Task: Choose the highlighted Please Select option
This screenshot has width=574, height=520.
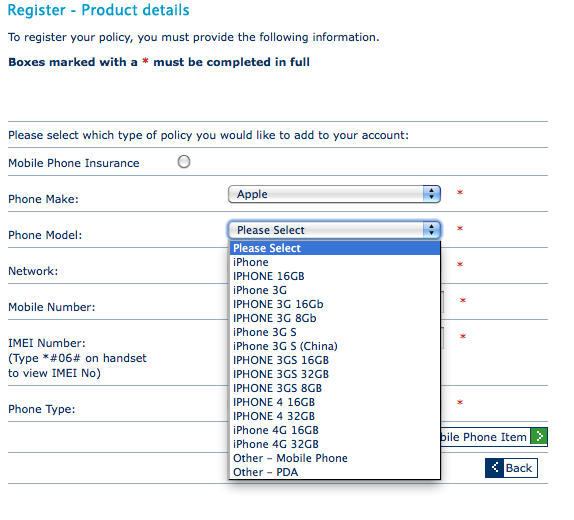Action: [x=335, y=248]
